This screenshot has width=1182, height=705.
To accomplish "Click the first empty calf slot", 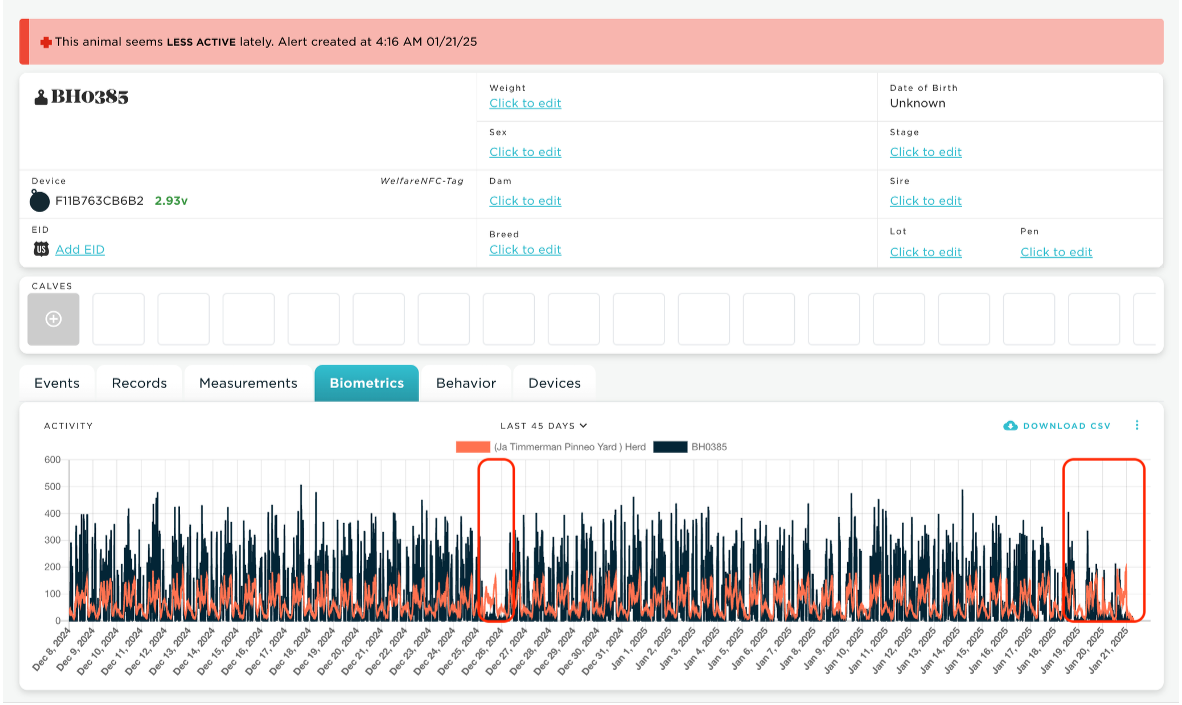I will click(x=118, y=320).
